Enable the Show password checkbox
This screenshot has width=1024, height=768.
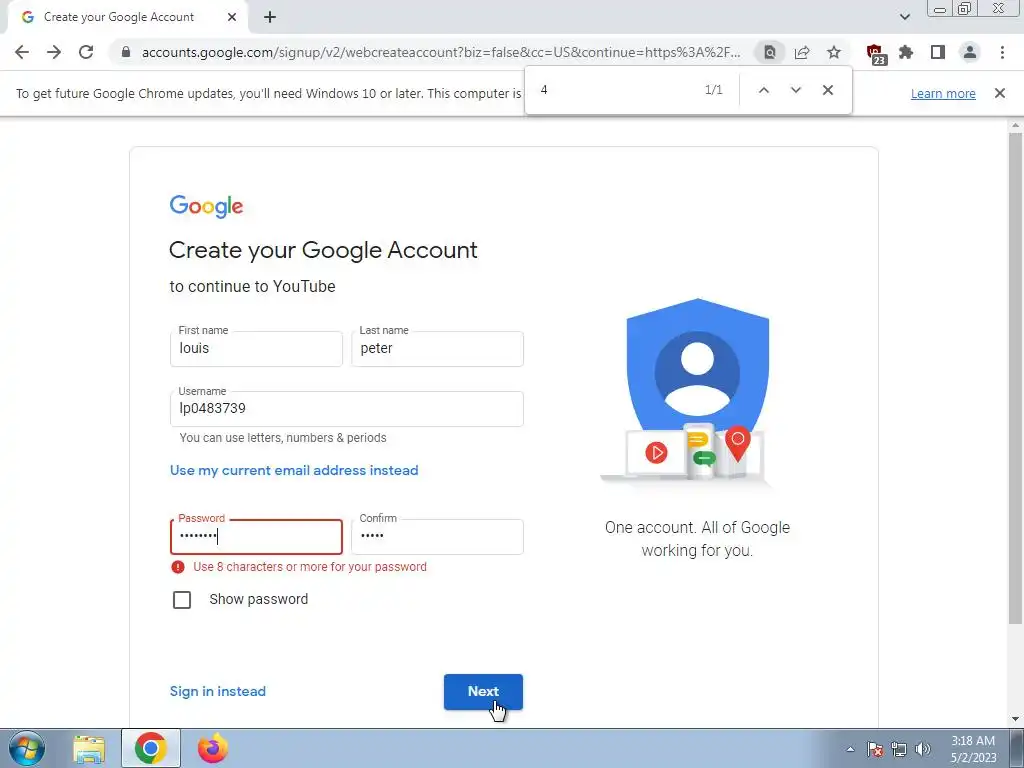[x=182, y=600]
